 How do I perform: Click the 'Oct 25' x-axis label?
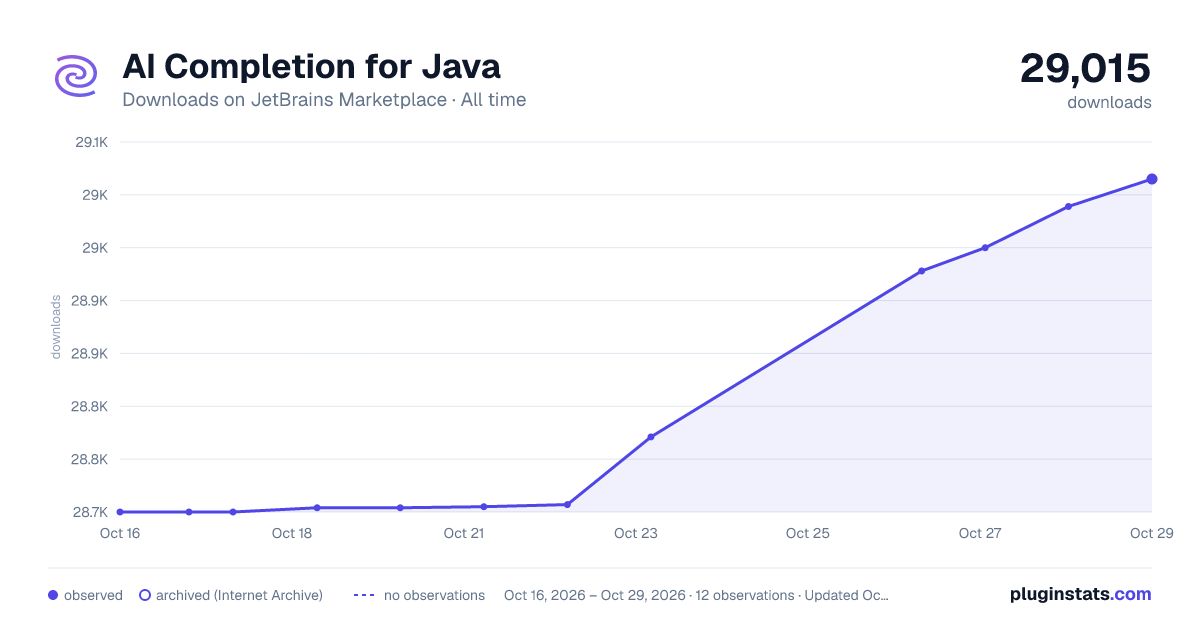click(808, 533)
